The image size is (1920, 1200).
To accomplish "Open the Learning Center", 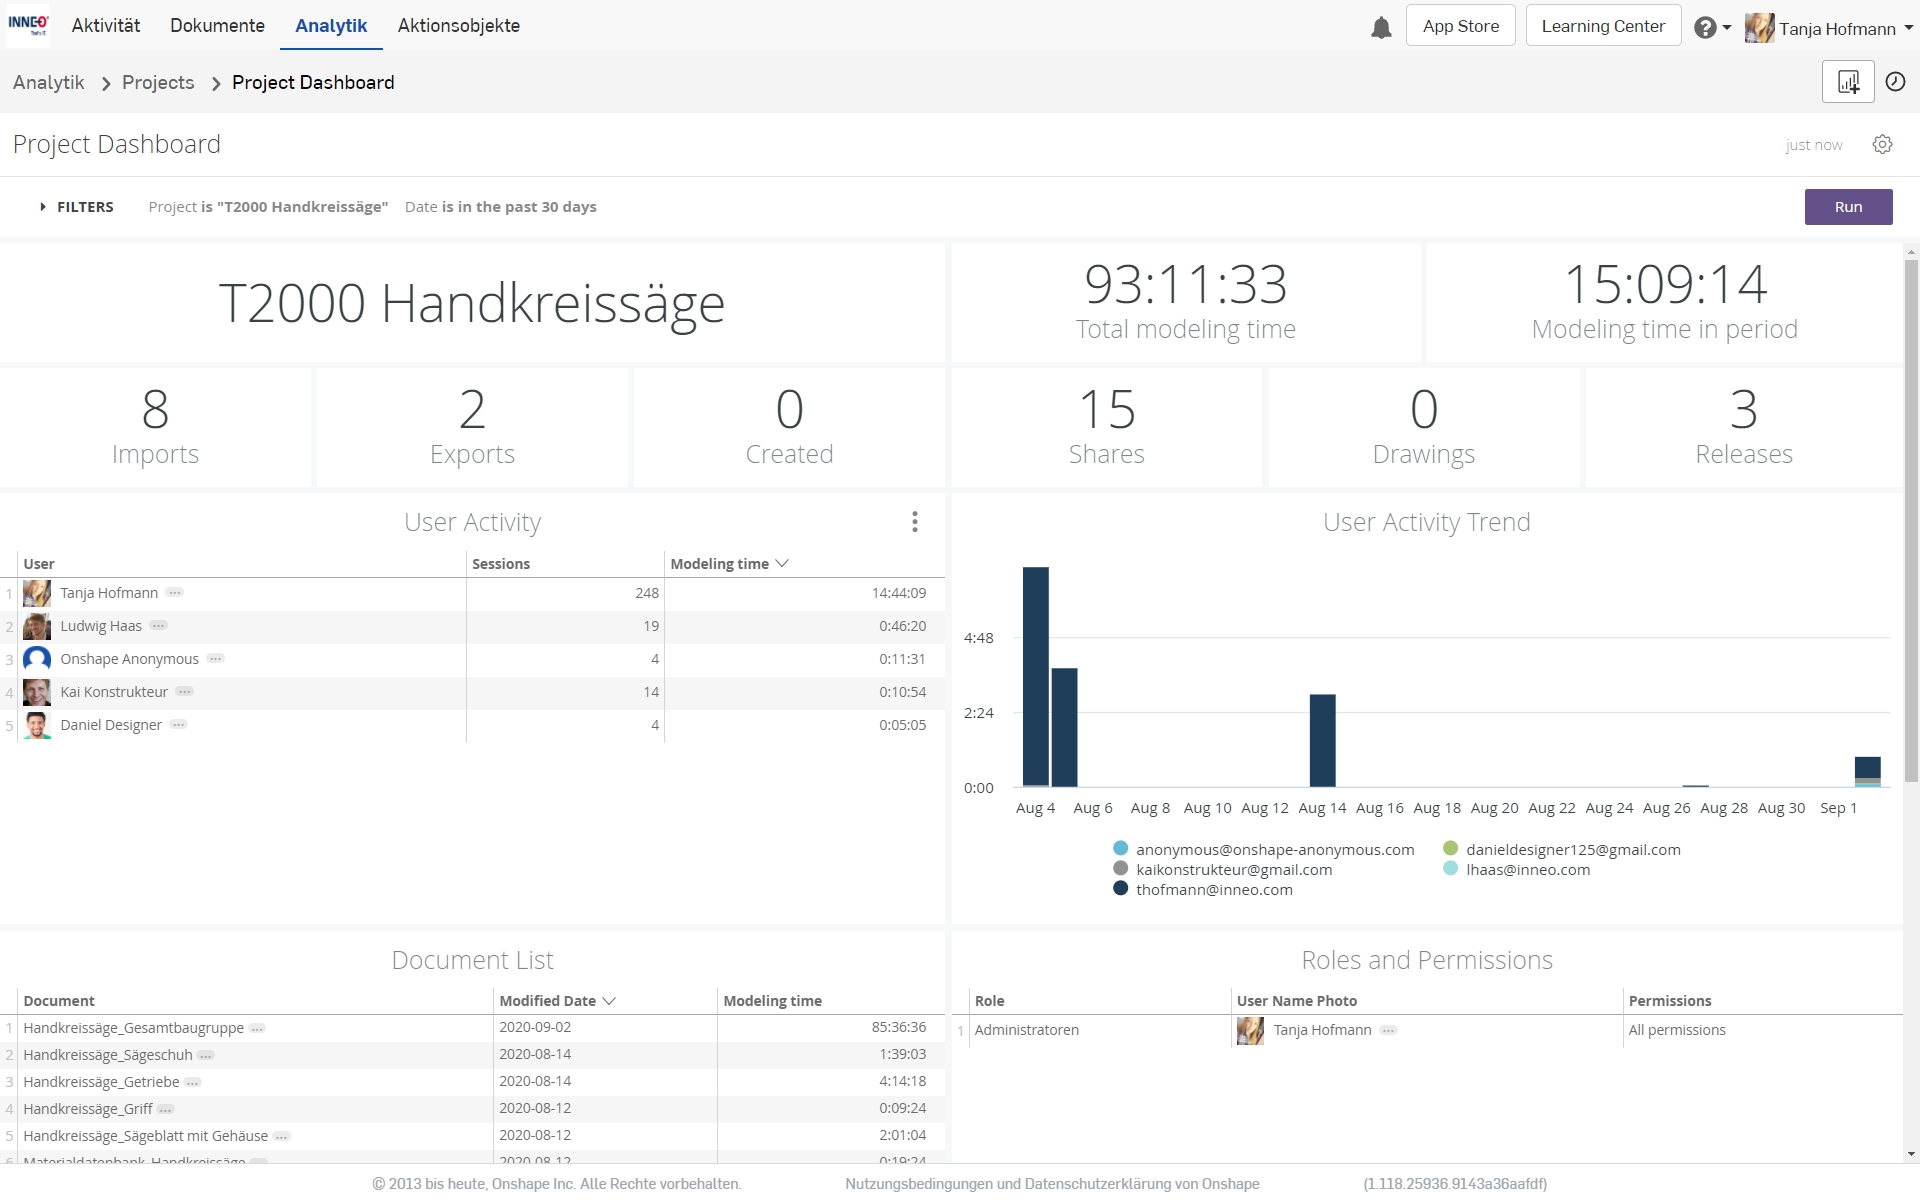I will 1602,26.
